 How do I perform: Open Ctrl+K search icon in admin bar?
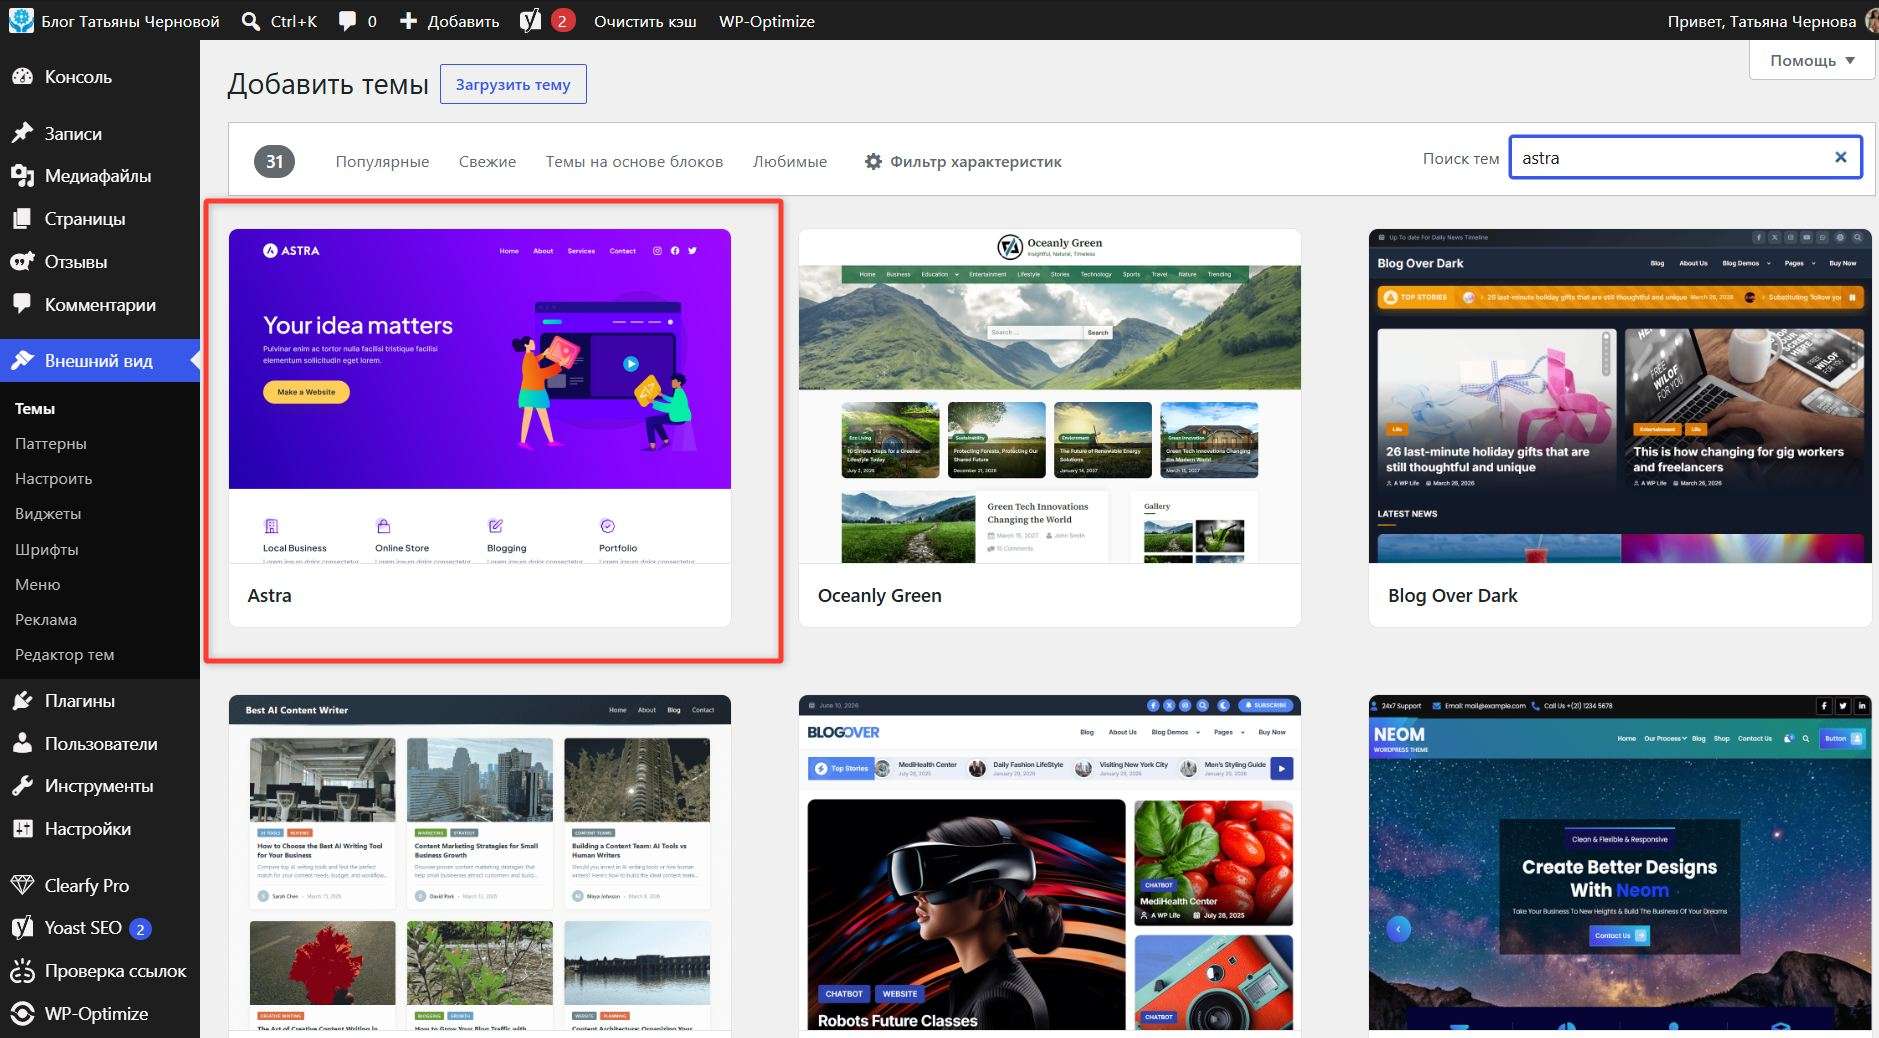click(251, 21)
